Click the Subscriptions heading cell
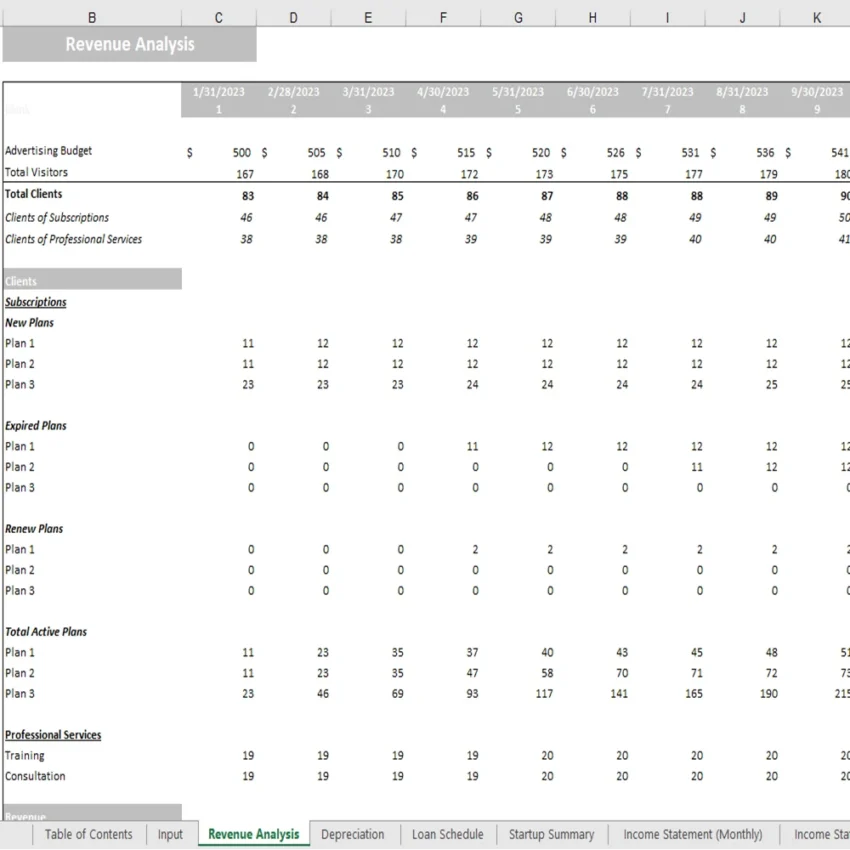Viewport: 850px width, 850px height. click(35, 301)
